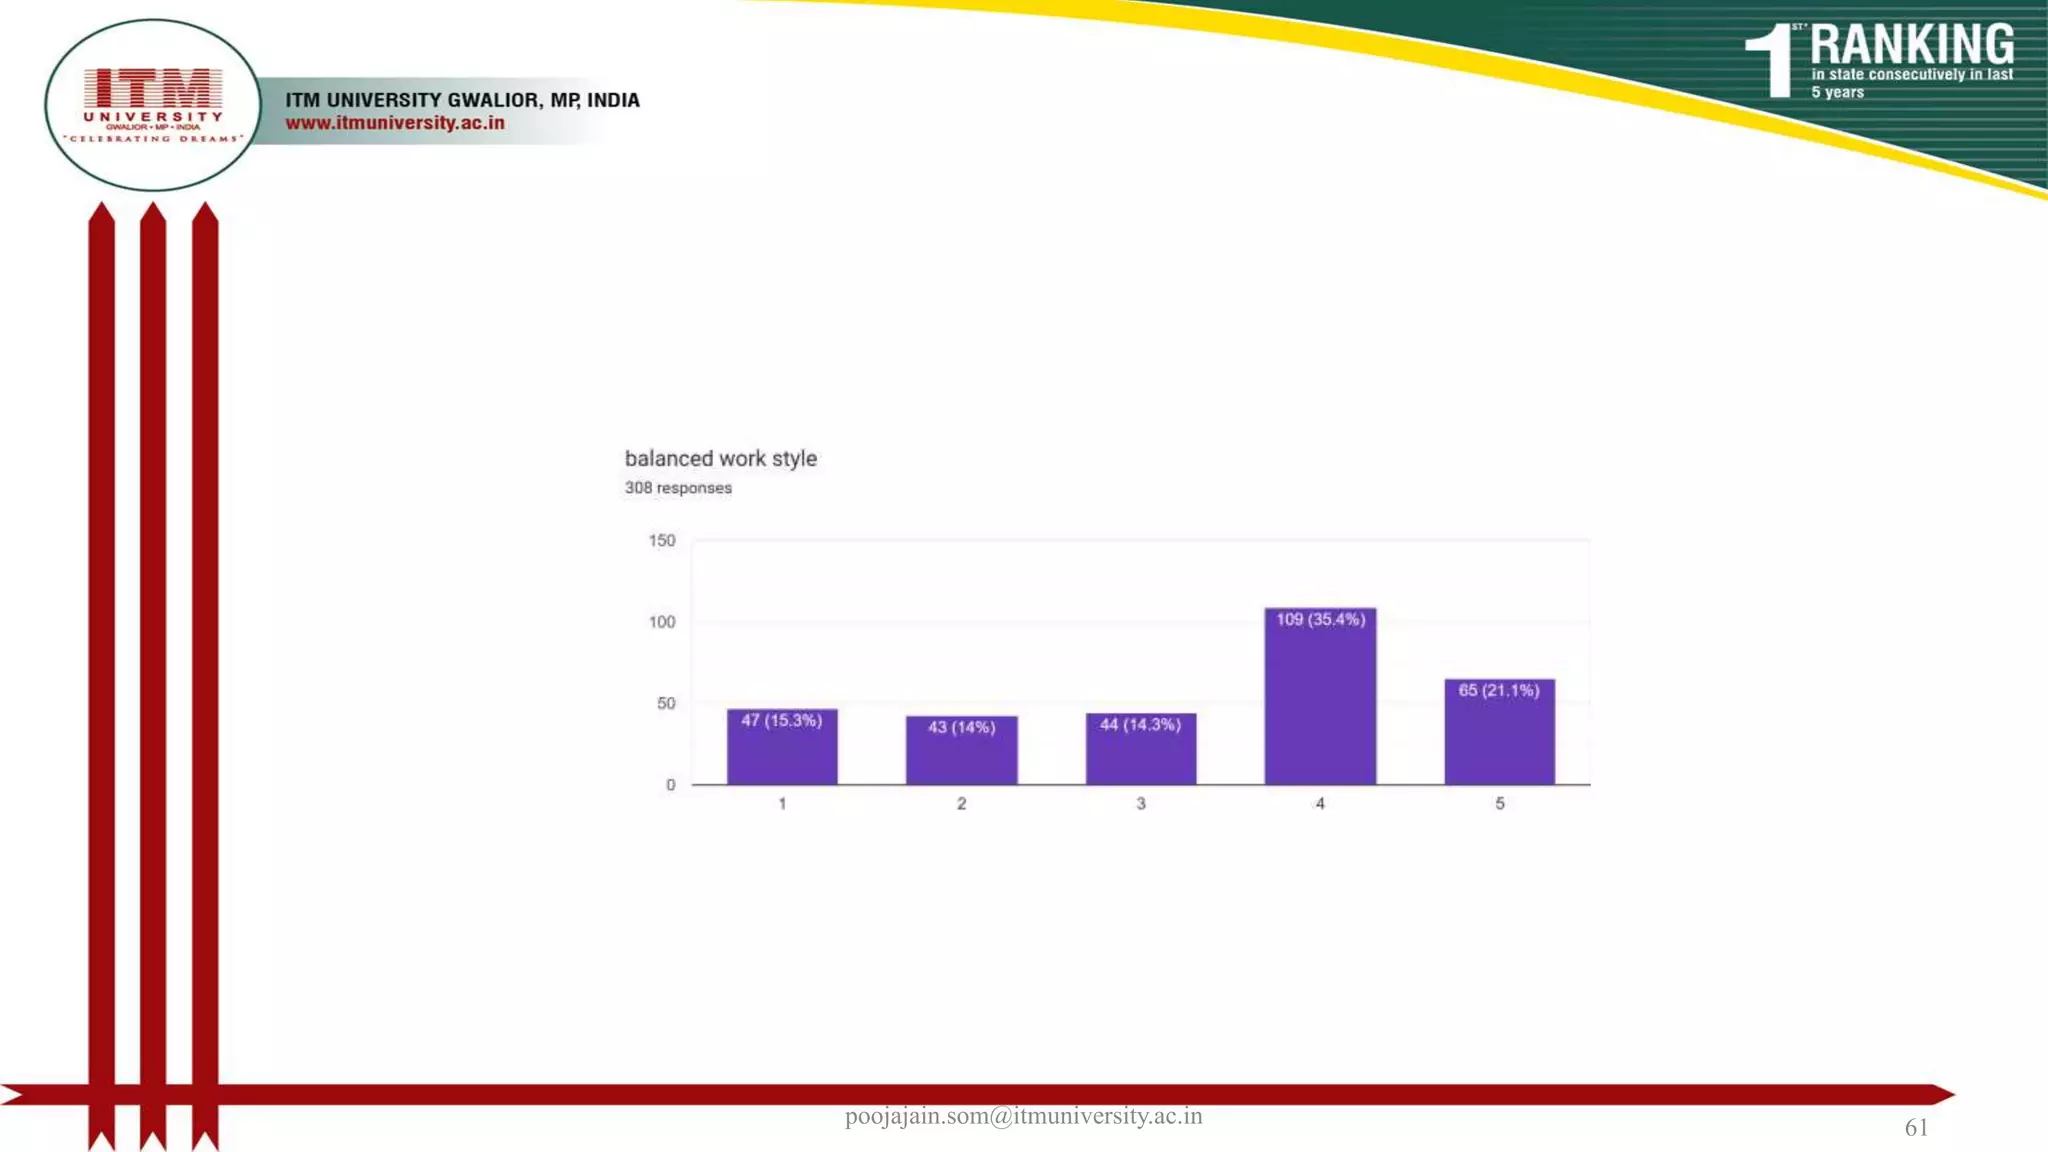Click the x-axis label 5

pyautogui.click(x=1499, y=804)
